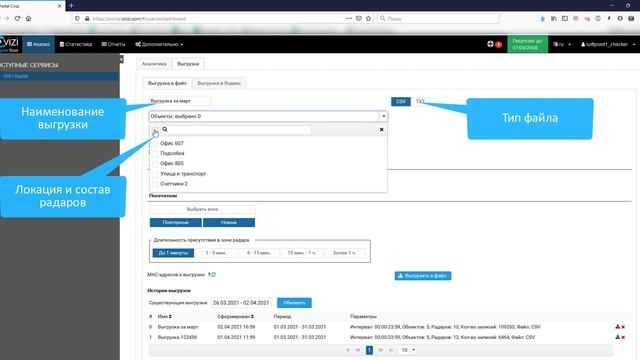Open the softpoint1_checker user menu

point(608,44)
